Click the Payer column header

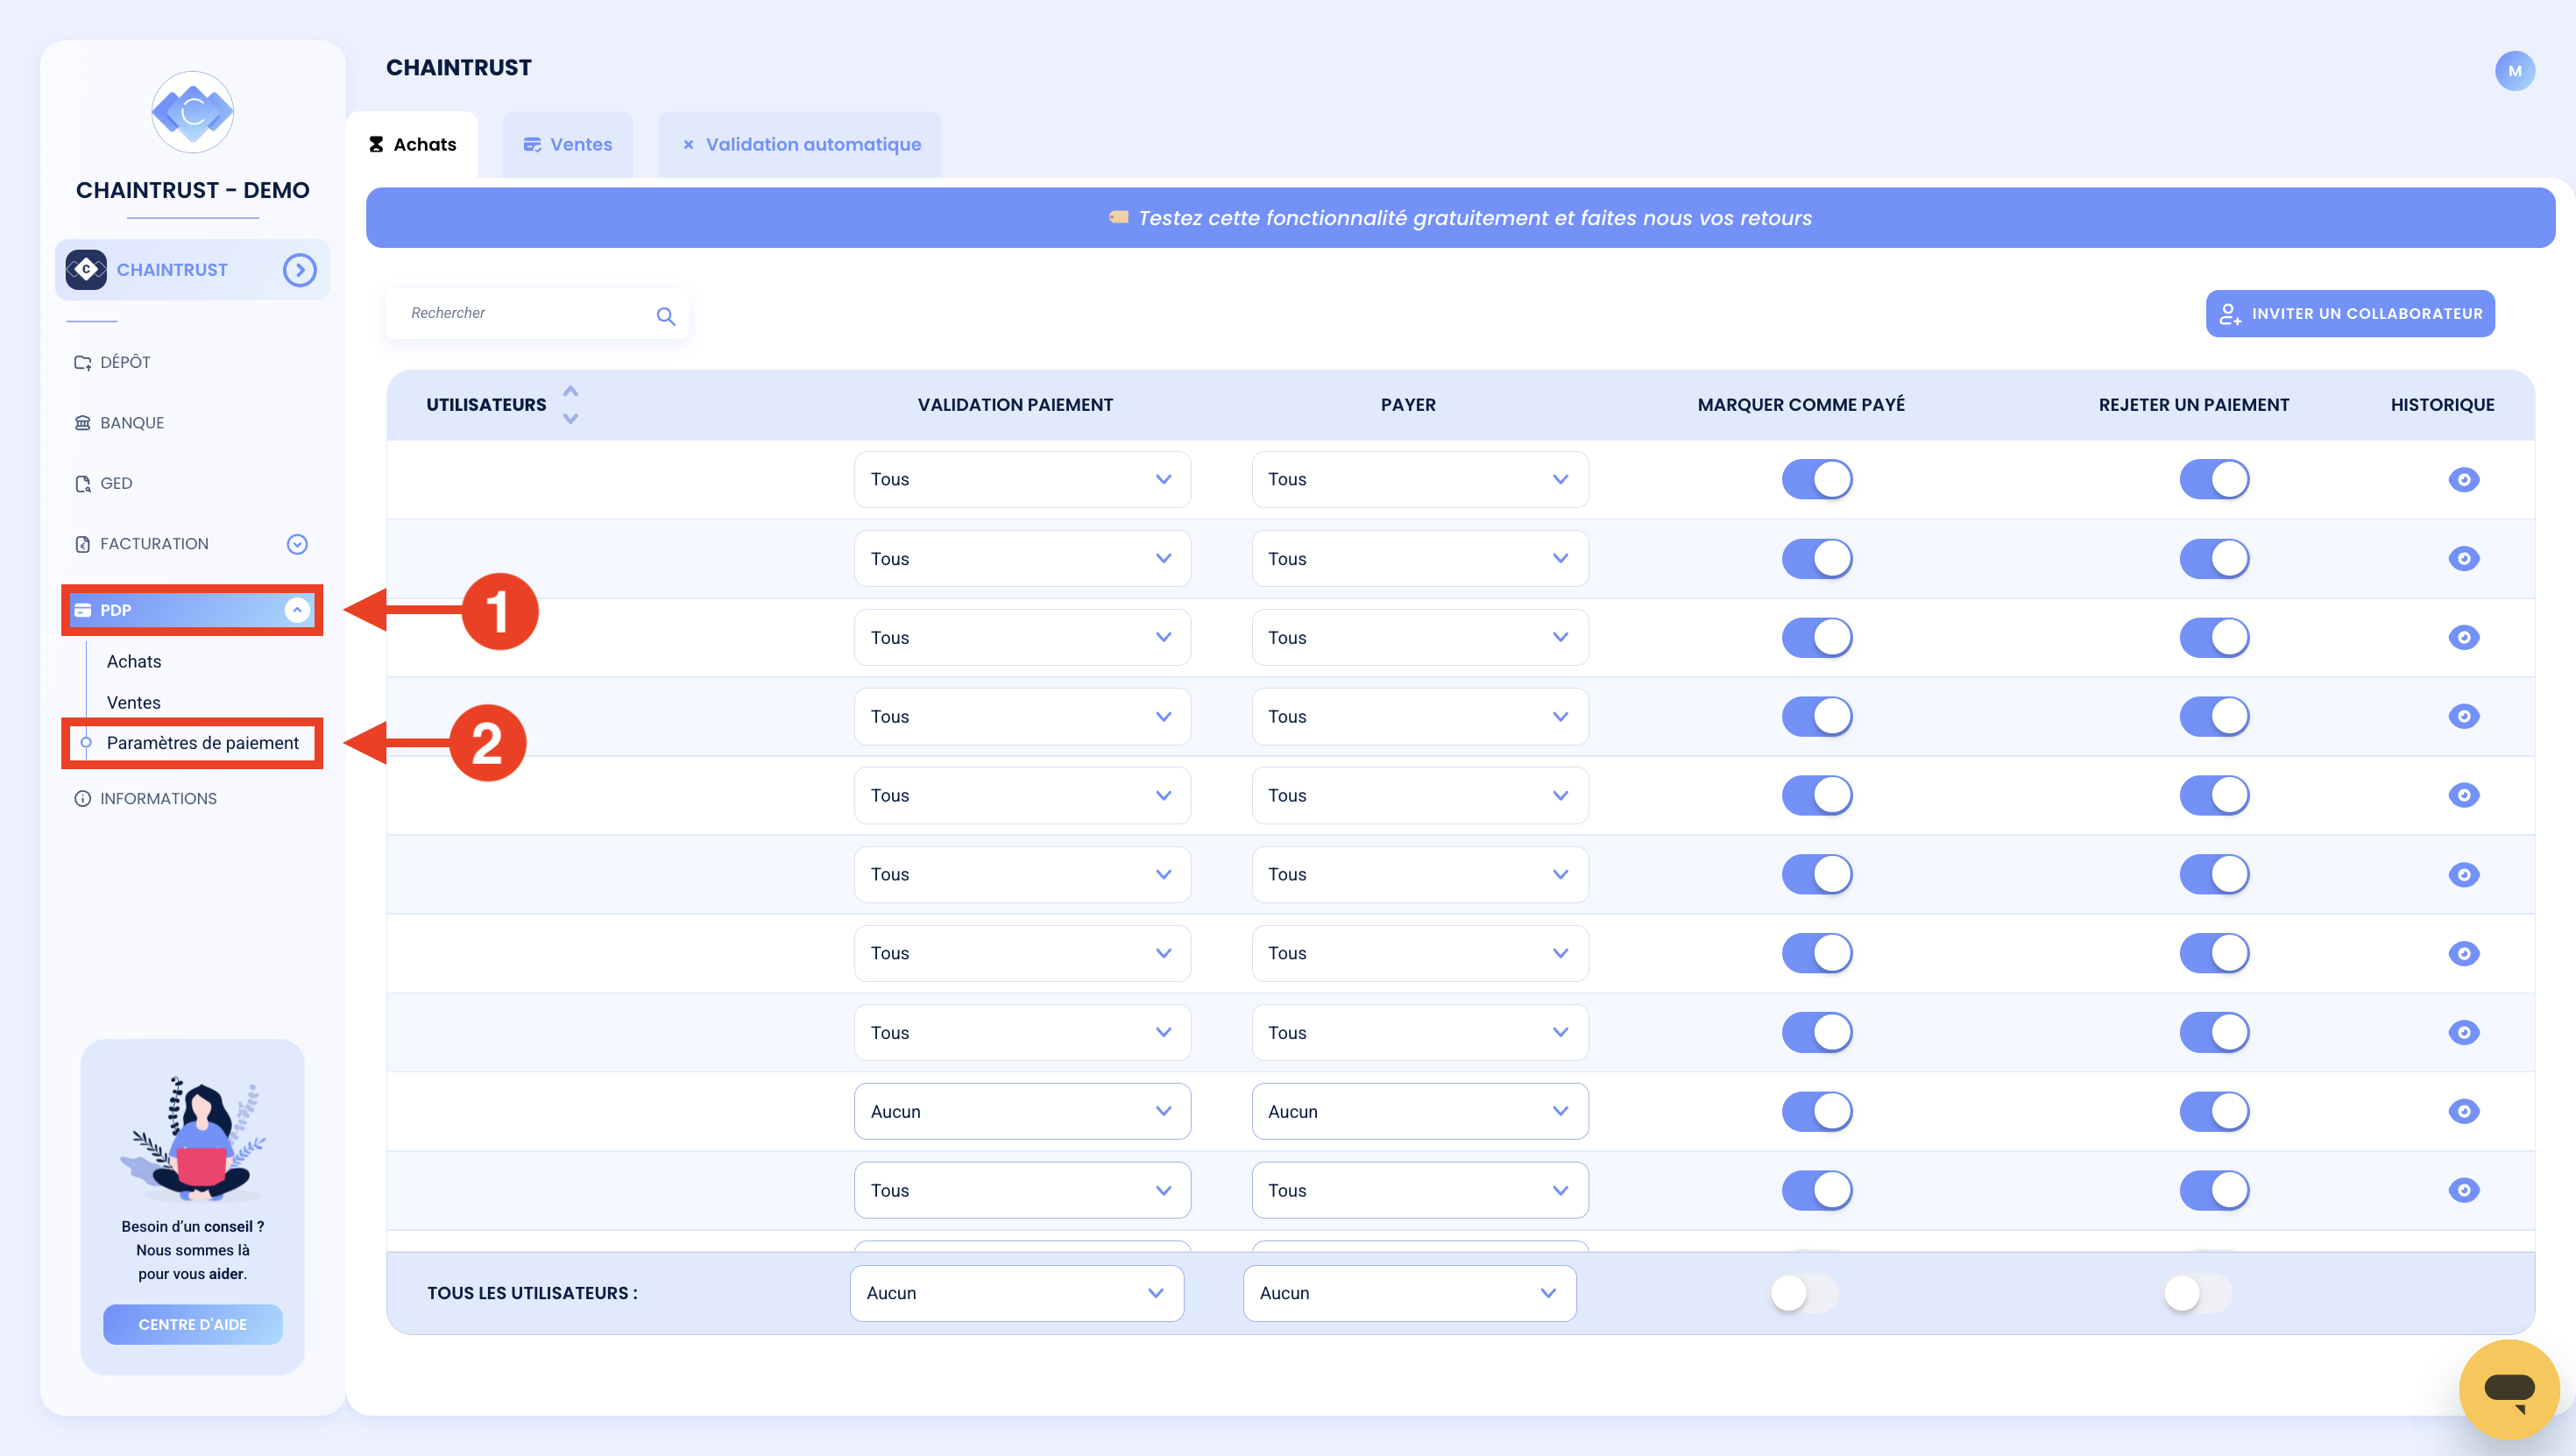tap(1408, 405)
